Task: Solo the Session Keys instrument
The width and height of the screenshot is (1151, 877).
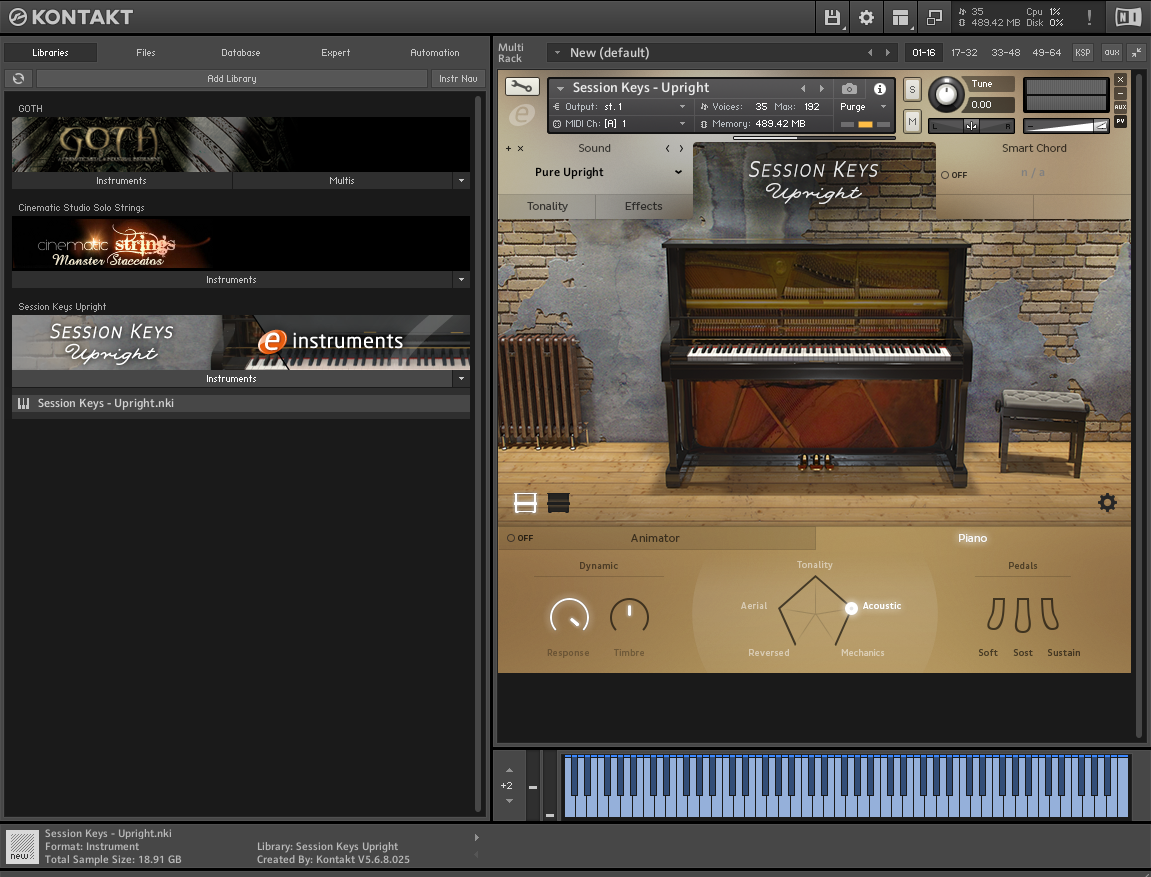Action: tap(912, 90)
